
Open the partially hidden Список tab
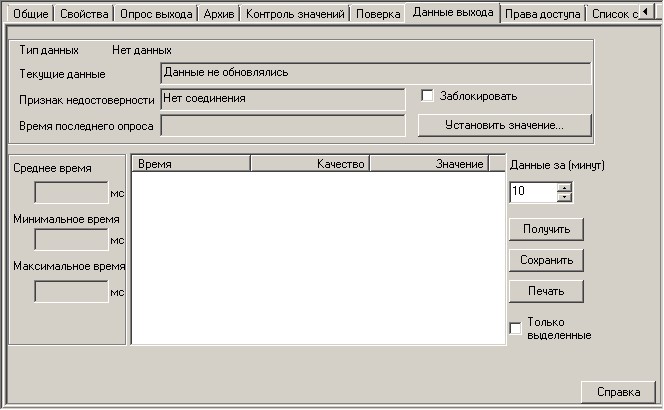click(x=613, y=14)
